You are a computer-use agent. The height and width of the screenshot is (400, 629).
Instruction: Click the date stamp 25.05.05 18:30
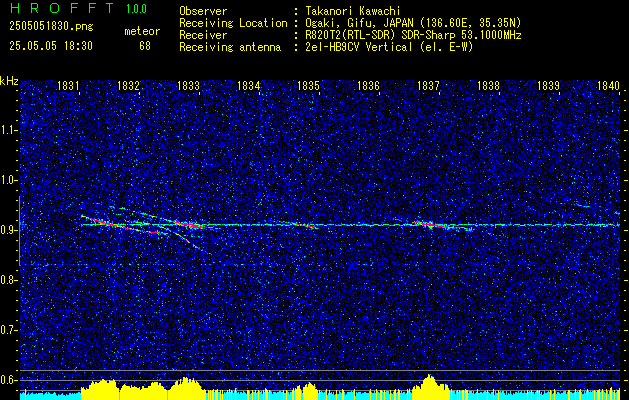(x=51, y=46)
